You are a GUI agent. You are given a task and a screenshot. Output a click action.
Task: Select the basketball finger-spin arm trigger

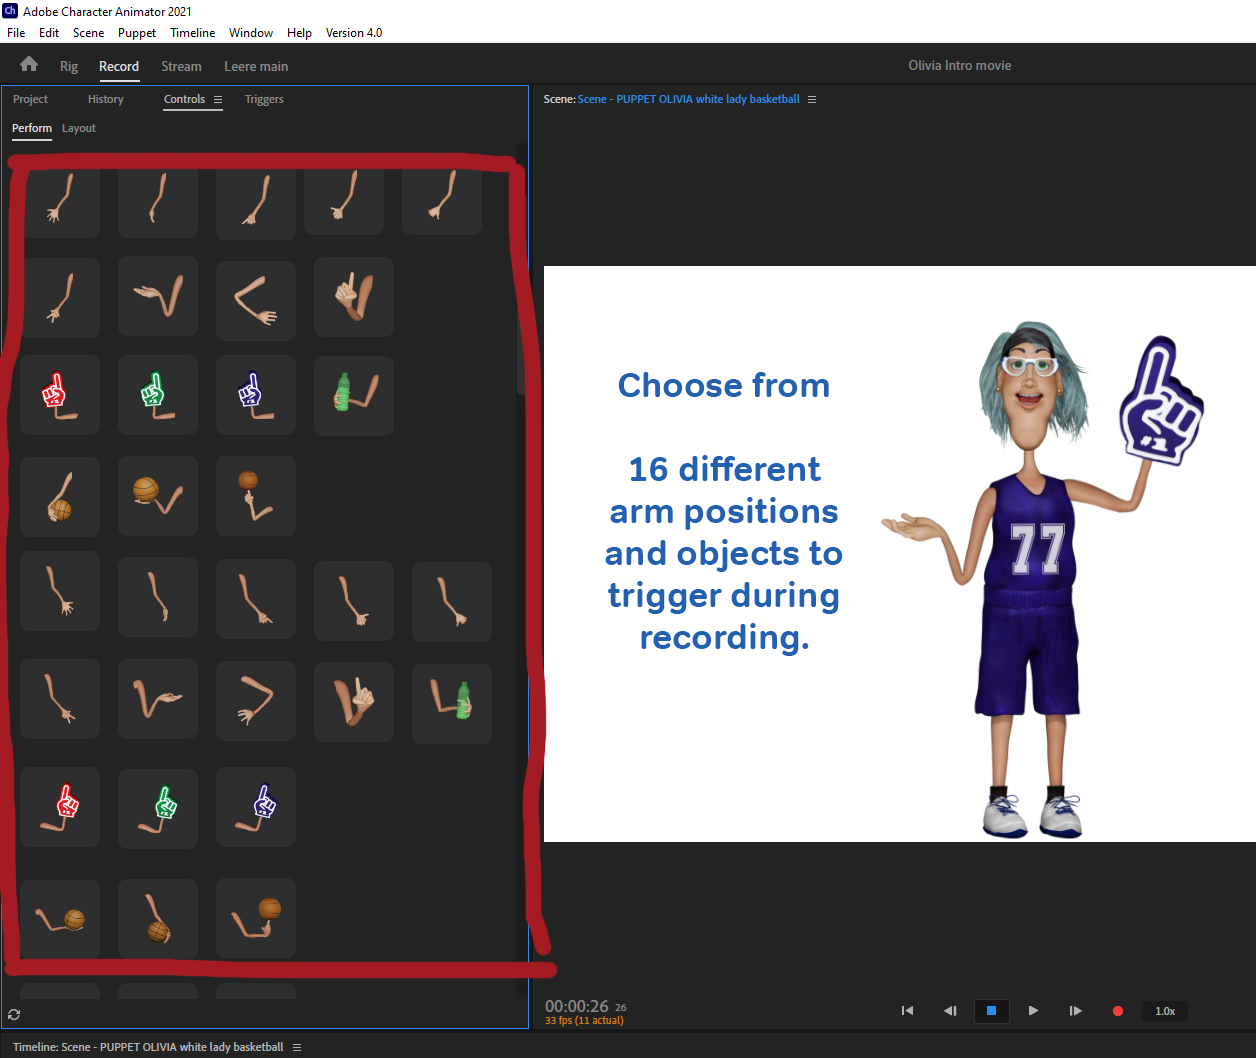(255, 495)
